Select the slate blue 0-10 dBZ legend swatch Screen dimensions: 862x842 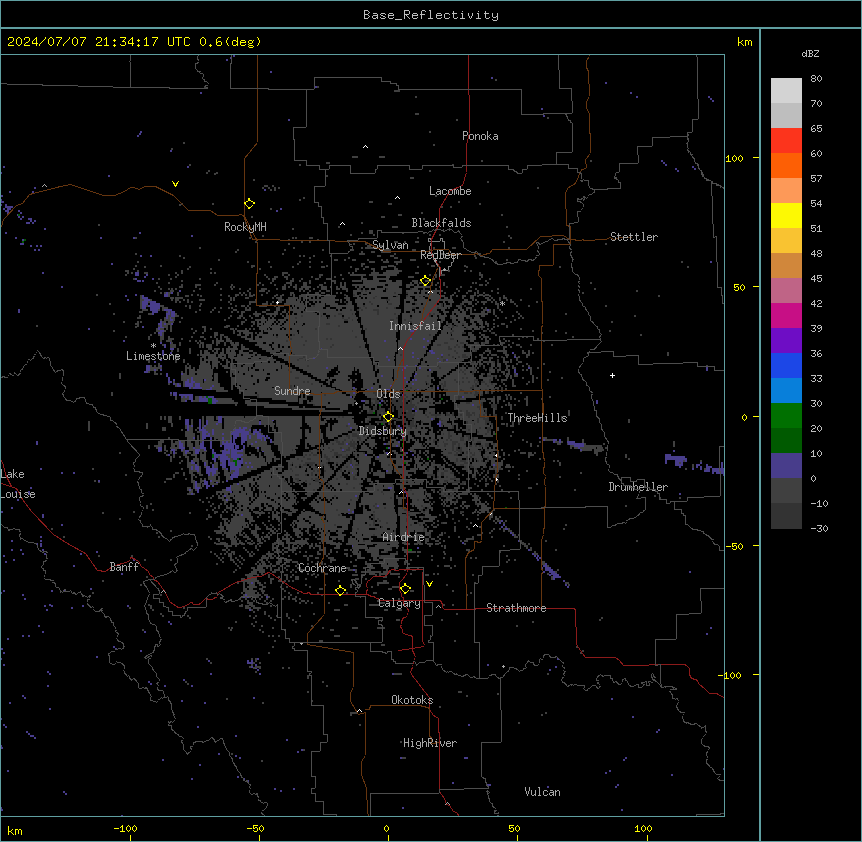[x=786, y=466]
